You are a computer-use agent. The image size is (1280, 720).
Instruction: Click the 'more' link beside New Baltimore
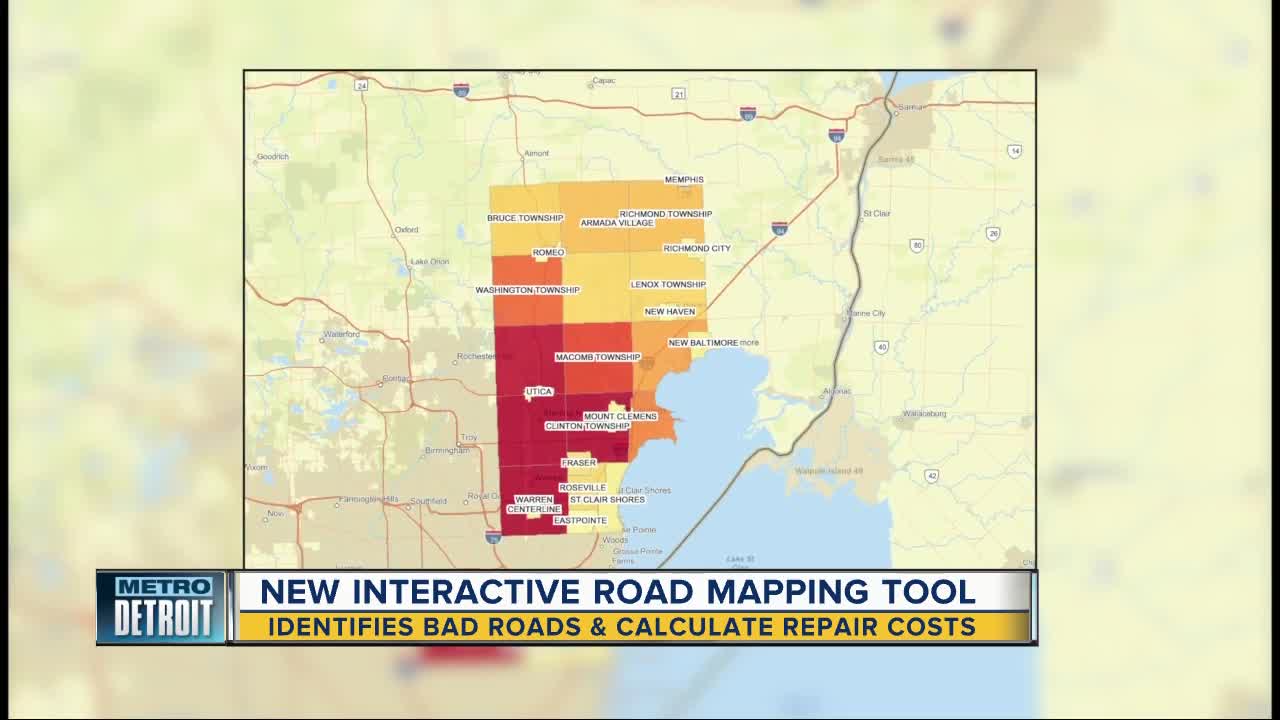(749, 343)
